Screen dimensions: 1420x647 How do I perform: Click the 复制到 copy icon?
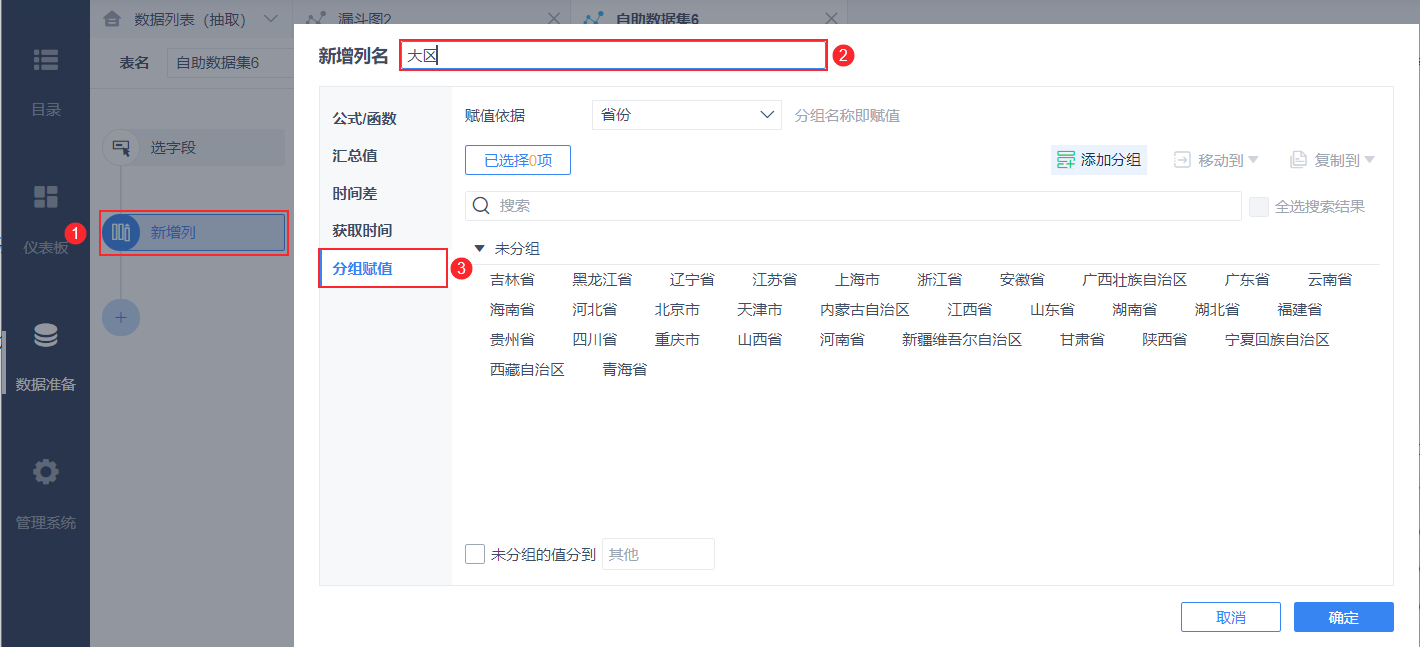(x=1298, y=159)
